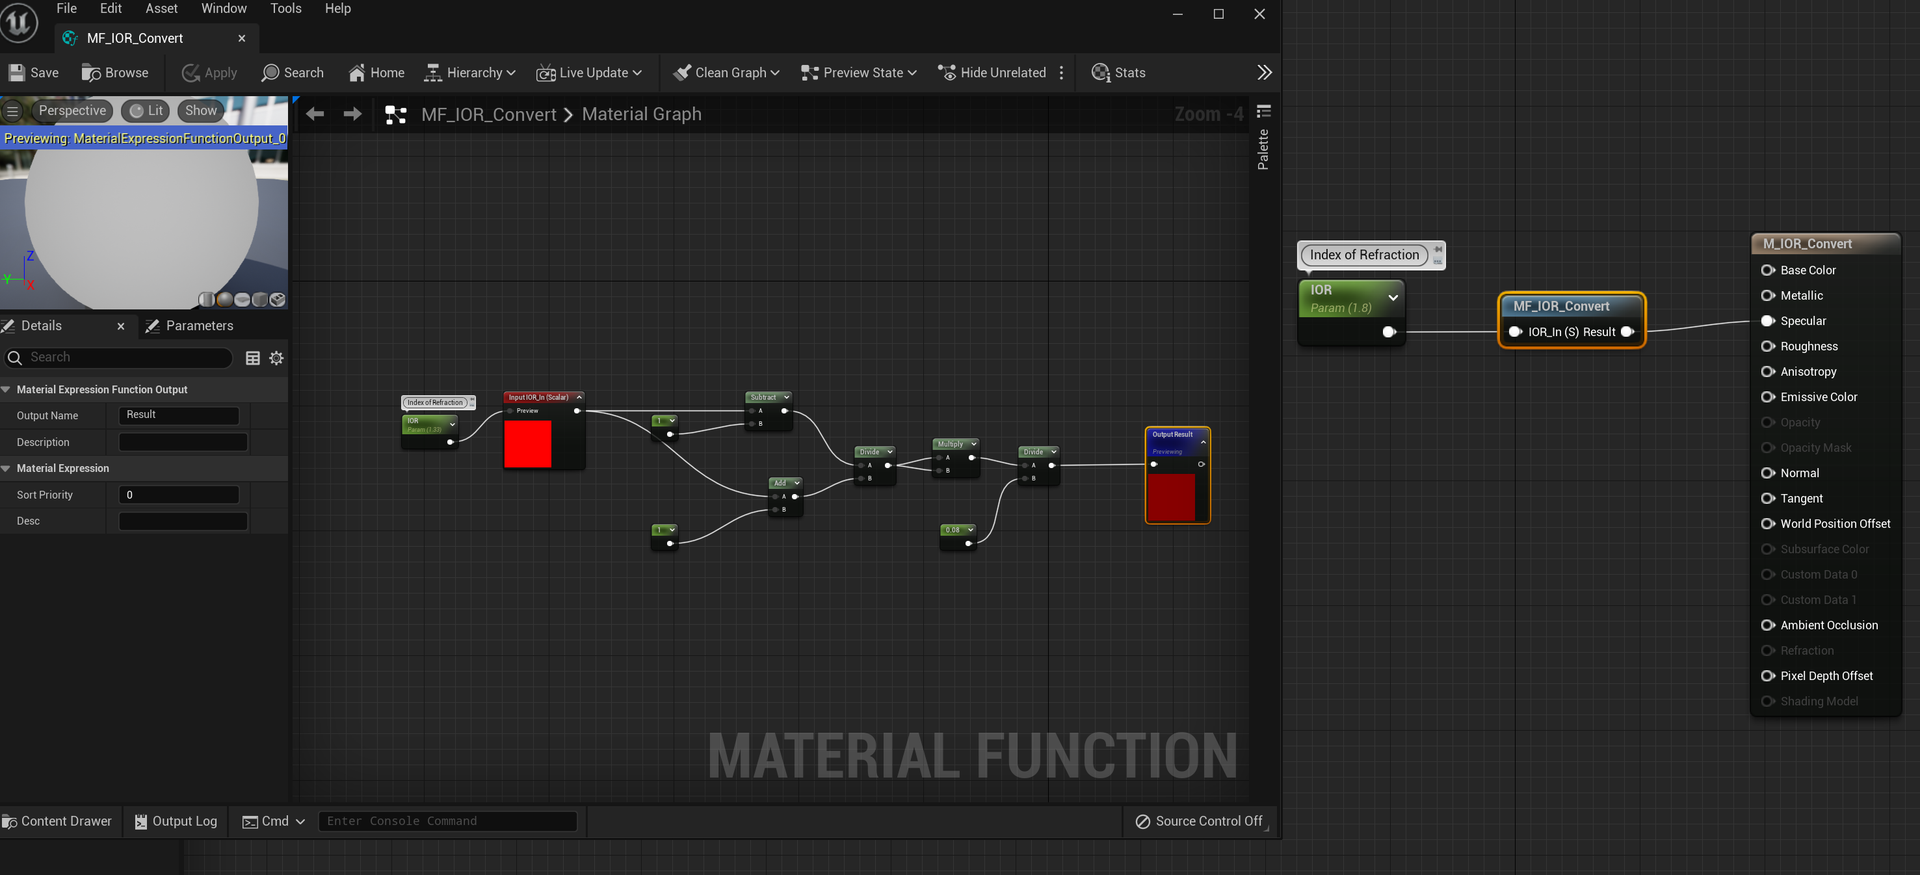Set preview mesh to plane
This screenshot has width=1920, height=875.
(242, 299)
